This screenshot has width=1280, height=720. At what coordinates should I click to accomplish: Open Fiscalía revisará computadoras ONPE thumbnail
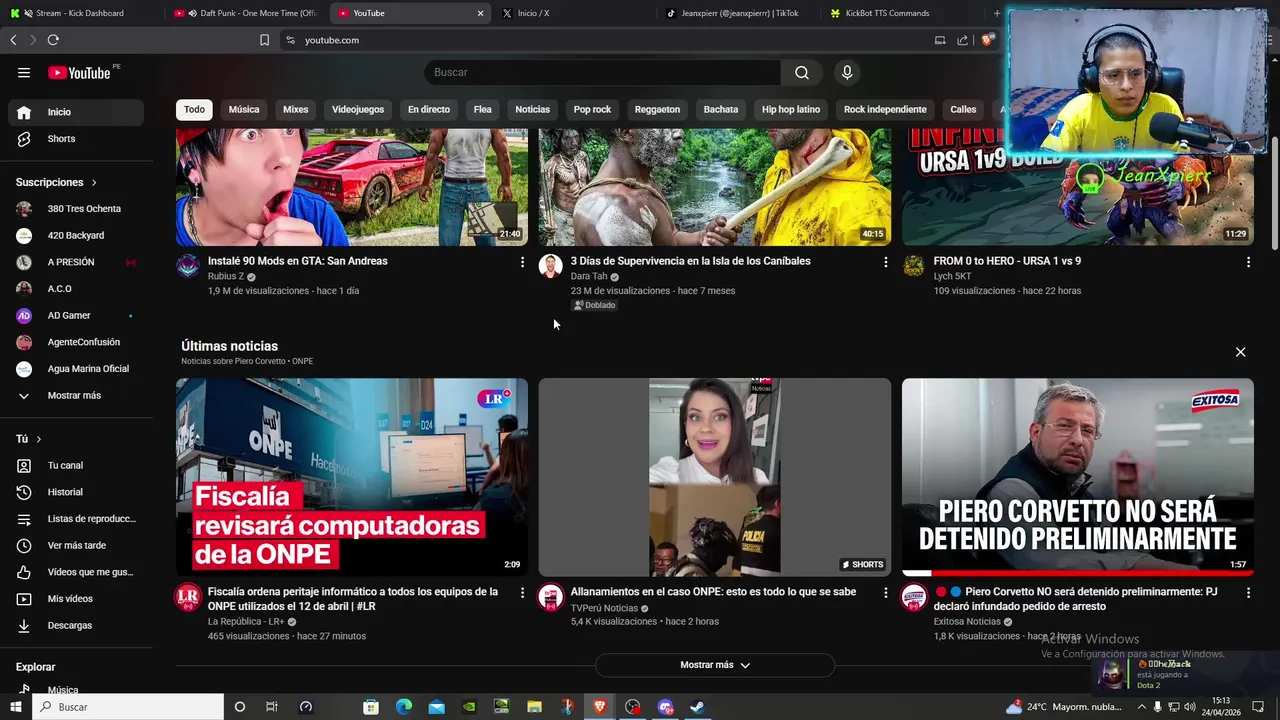point(352,477)
